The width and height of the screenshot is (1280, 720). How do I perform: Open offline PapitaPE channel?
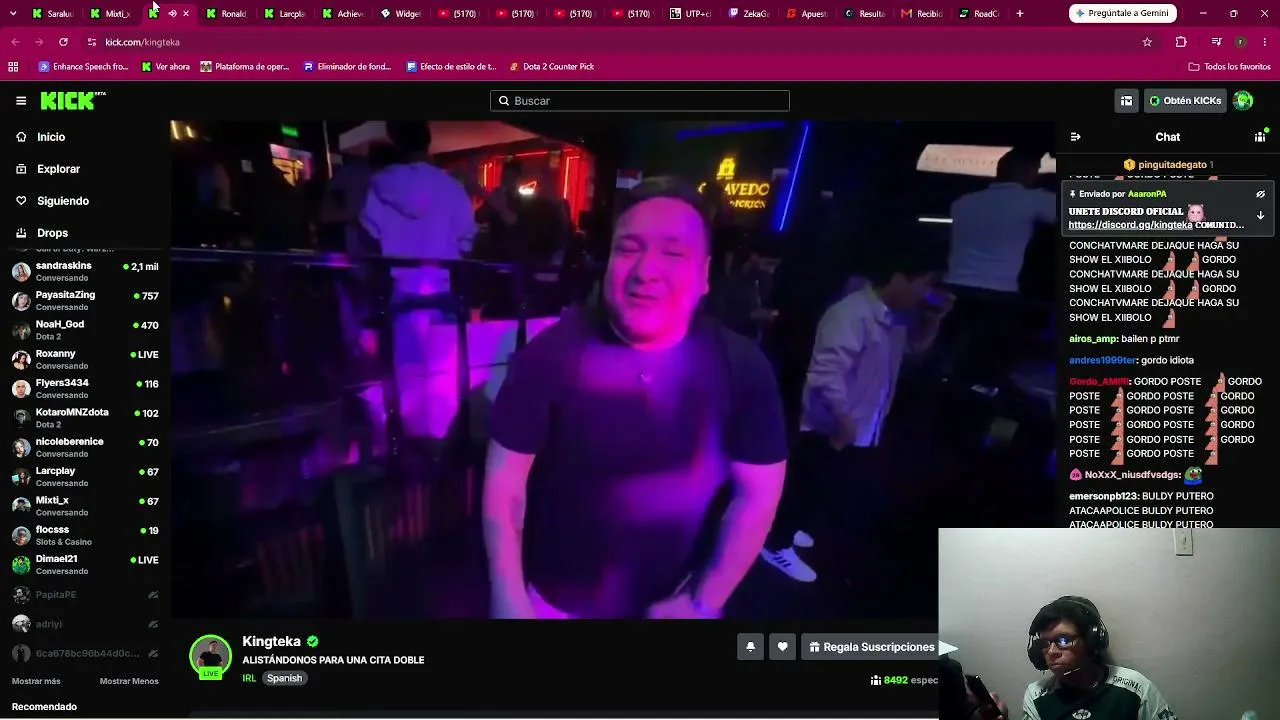[x=85, y=595]
